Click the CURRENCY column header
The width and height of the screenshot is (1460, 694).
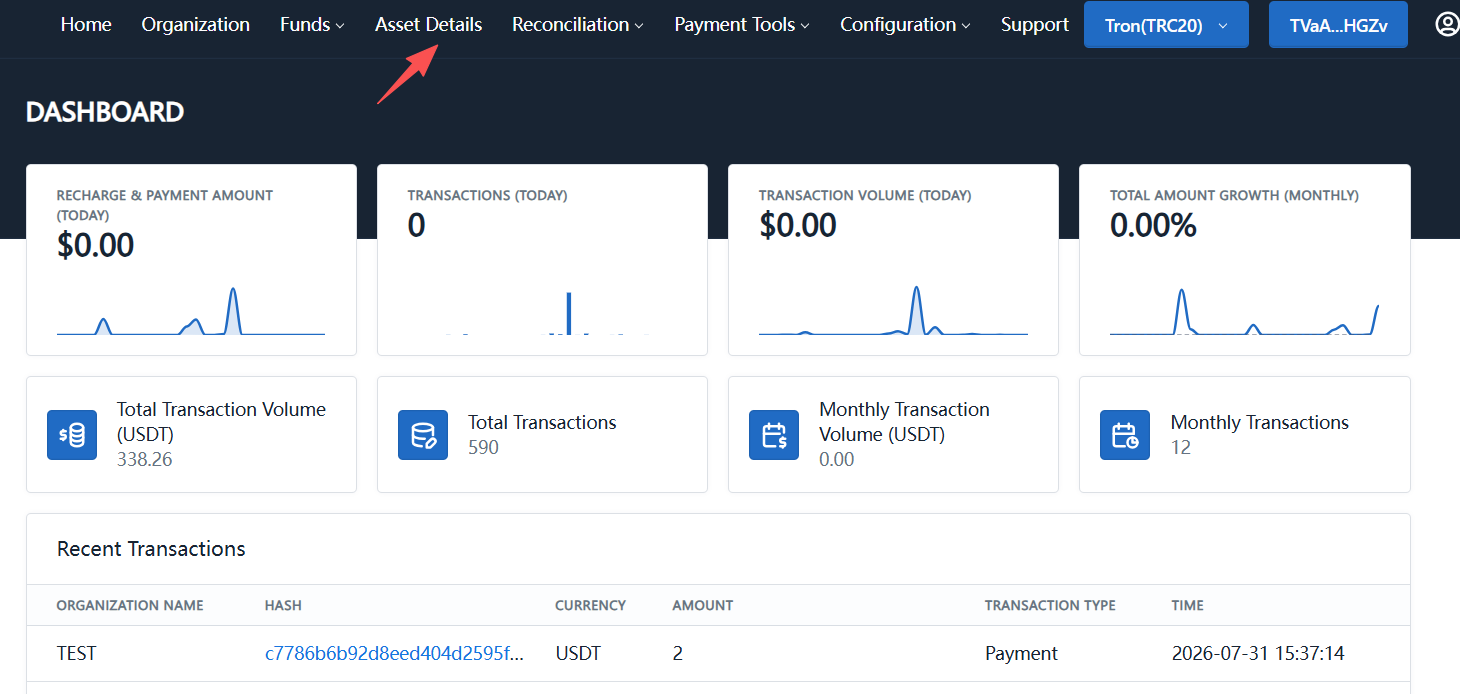[x=591, y=605]
